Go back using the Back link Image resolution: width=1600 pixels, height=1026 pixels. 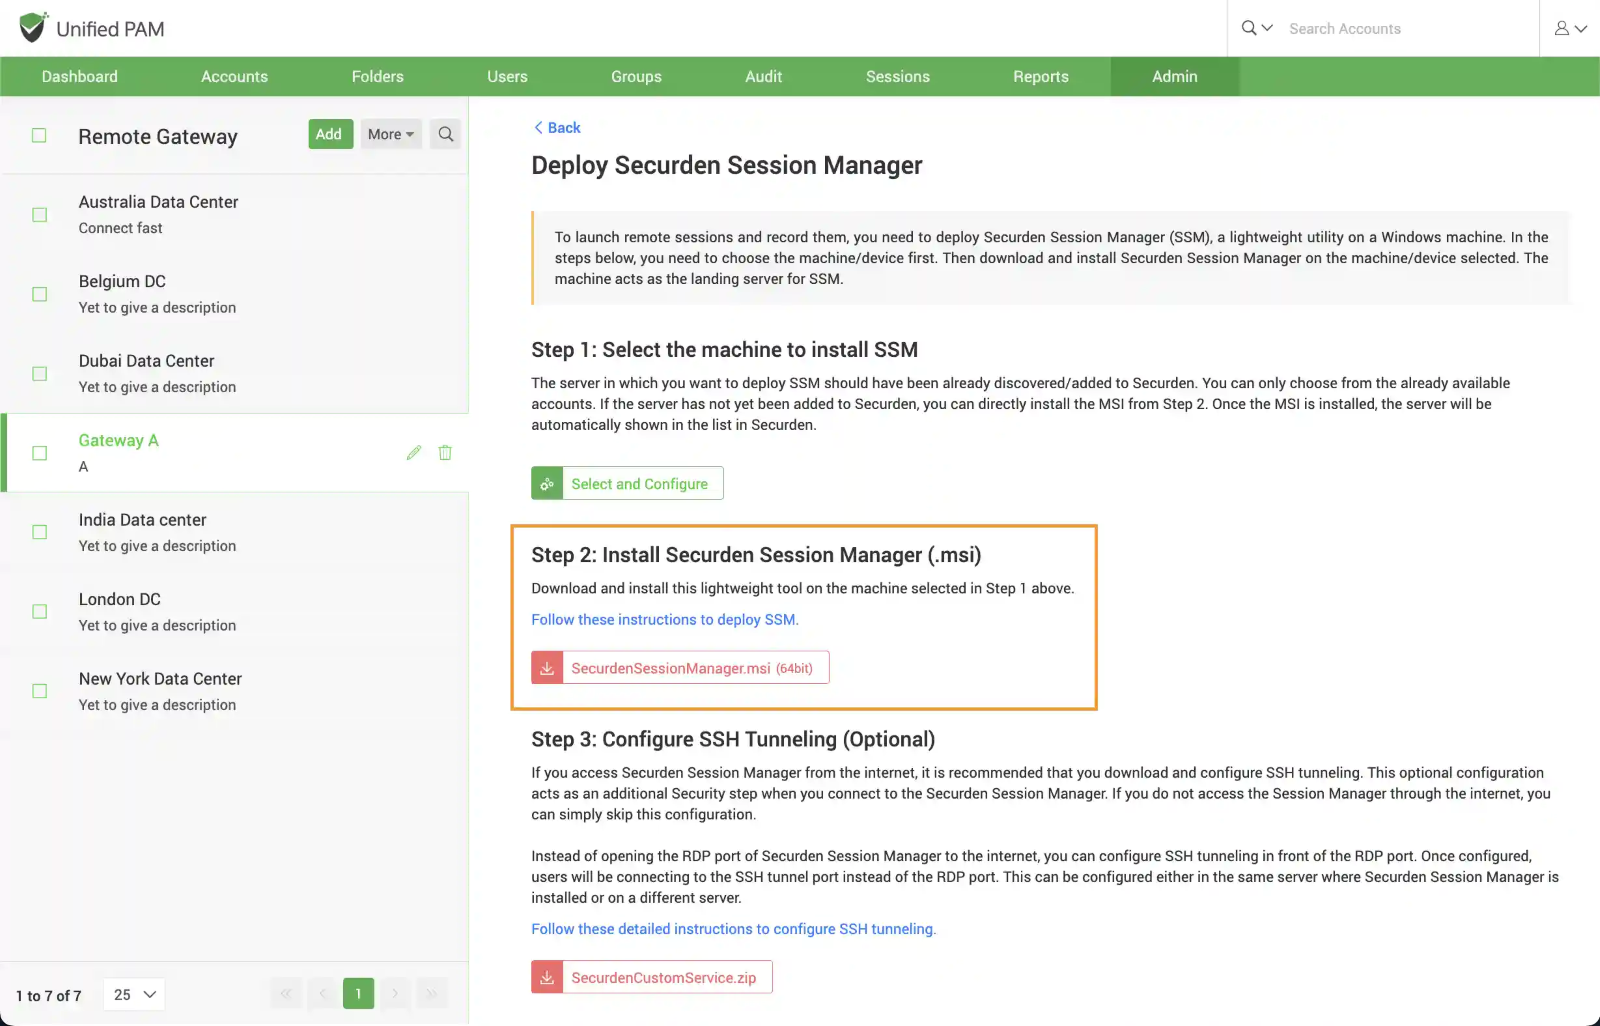(x=557, y=128)
